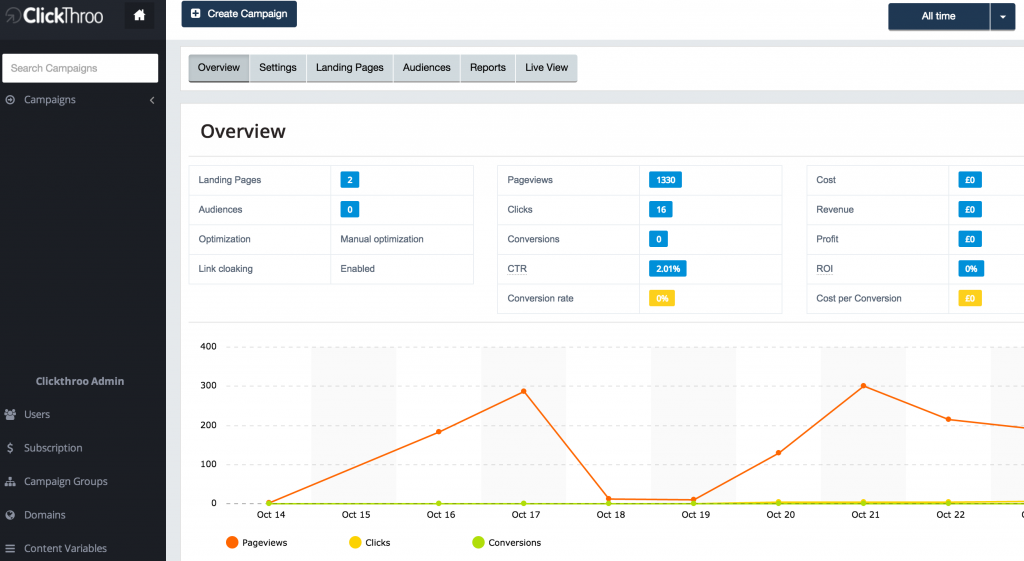
Task: Select the All time range button
Action: (938, 16)
